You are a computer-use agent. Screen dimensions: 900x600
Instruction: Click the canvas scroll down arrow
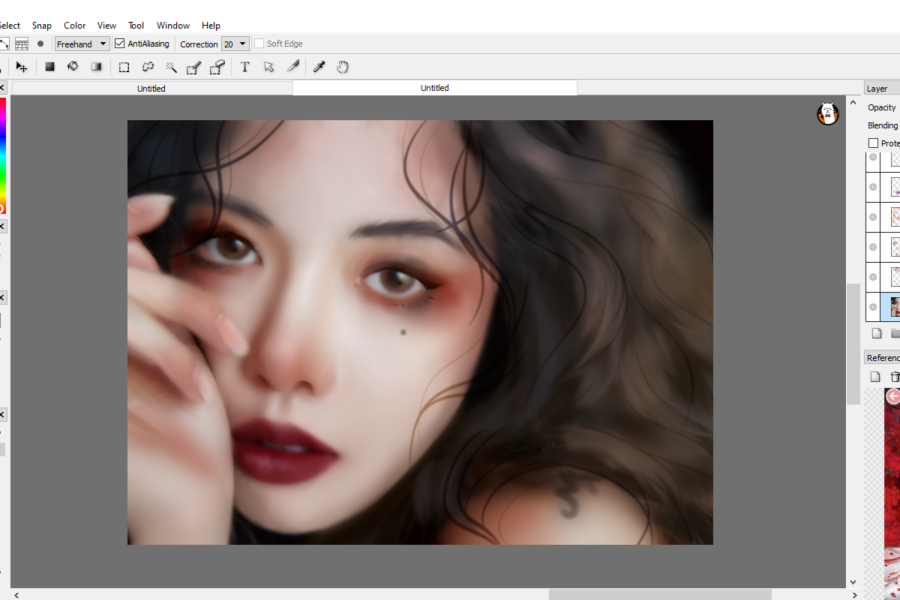pos(853,582)
